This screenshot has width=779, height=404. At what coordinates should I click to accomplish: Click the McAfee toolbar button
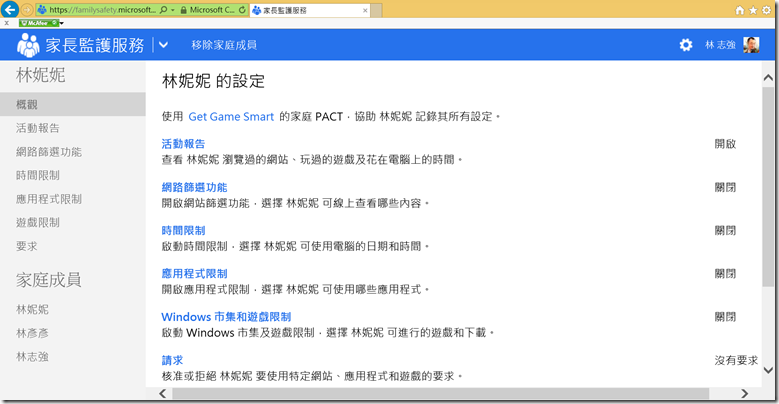[39, 22]
